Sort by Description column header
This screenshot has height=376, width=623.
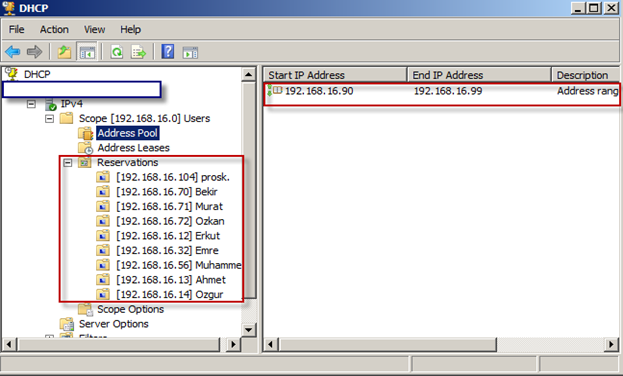click(586, 75)
